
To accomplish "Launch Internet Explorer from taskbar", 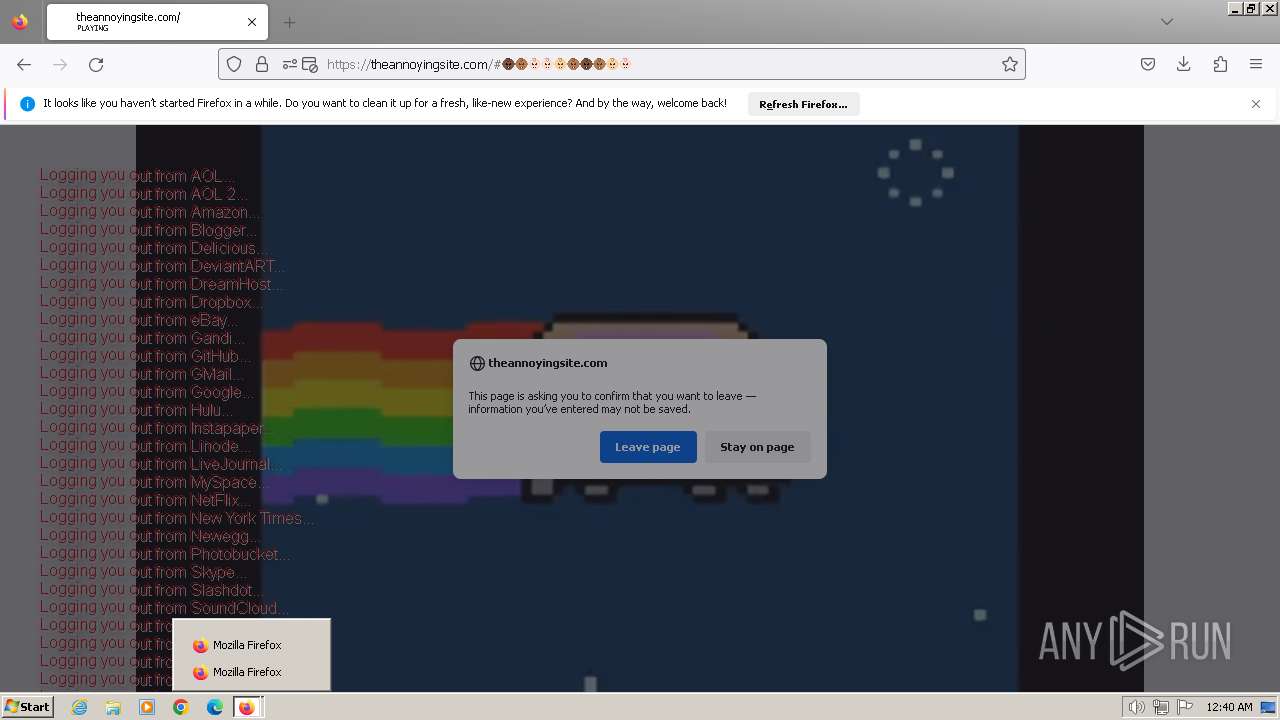I will 80,707.
